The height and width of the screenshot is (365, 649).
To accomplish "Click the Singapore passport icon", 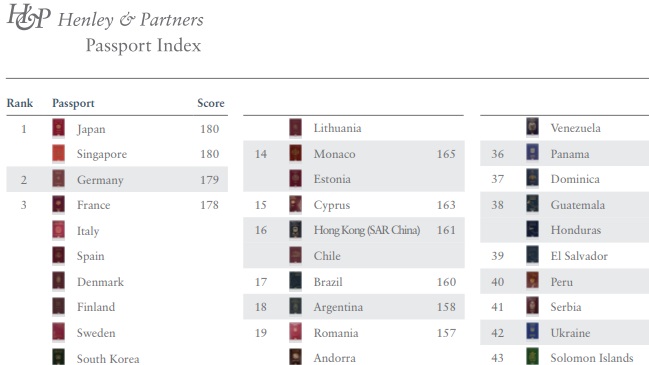I will [58, 154].
